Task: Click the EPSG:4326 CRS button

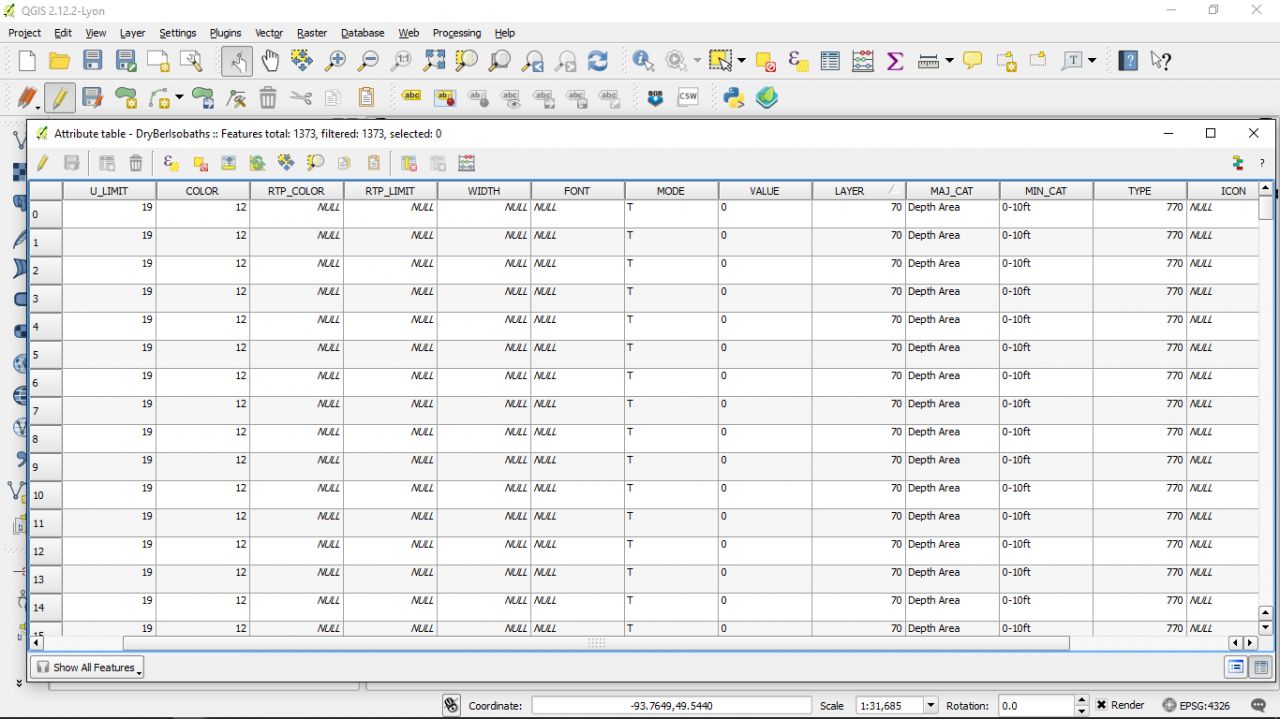Action: point(1196,705)
